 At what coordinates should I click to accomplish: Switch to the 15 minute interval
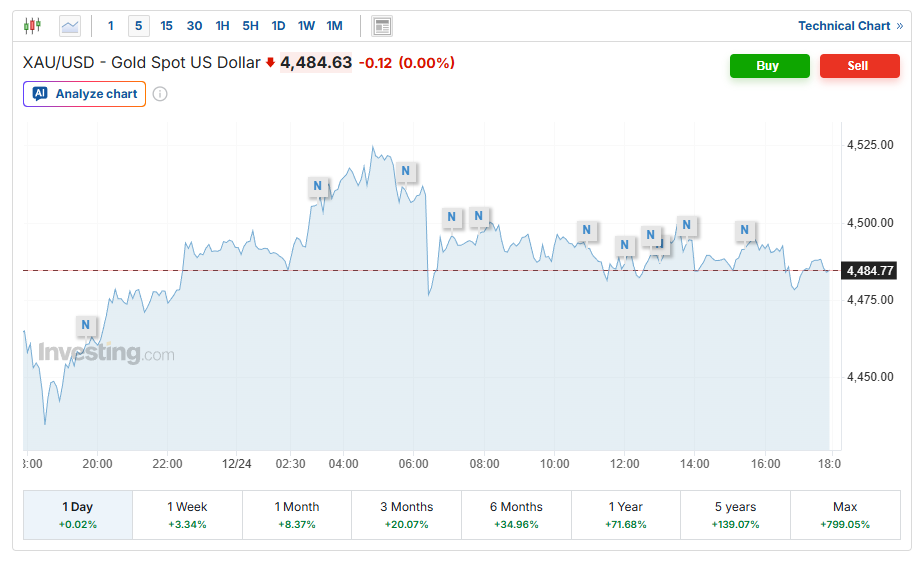tap(166, 26)
